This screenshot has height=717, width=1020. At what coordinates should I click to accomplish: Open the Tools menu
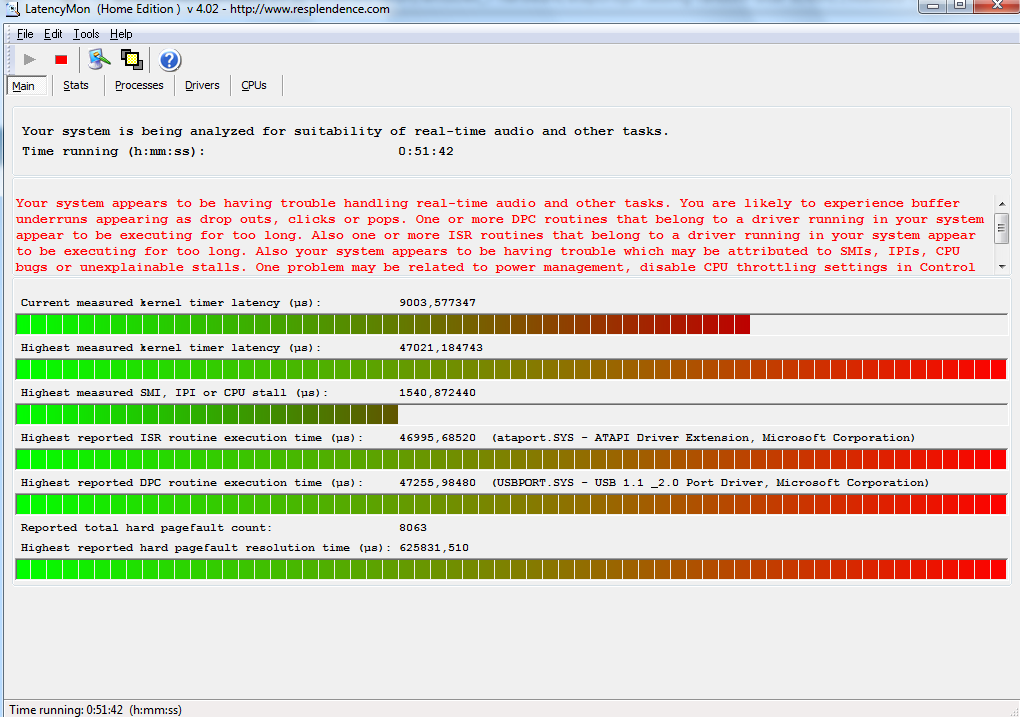point(86,34)
